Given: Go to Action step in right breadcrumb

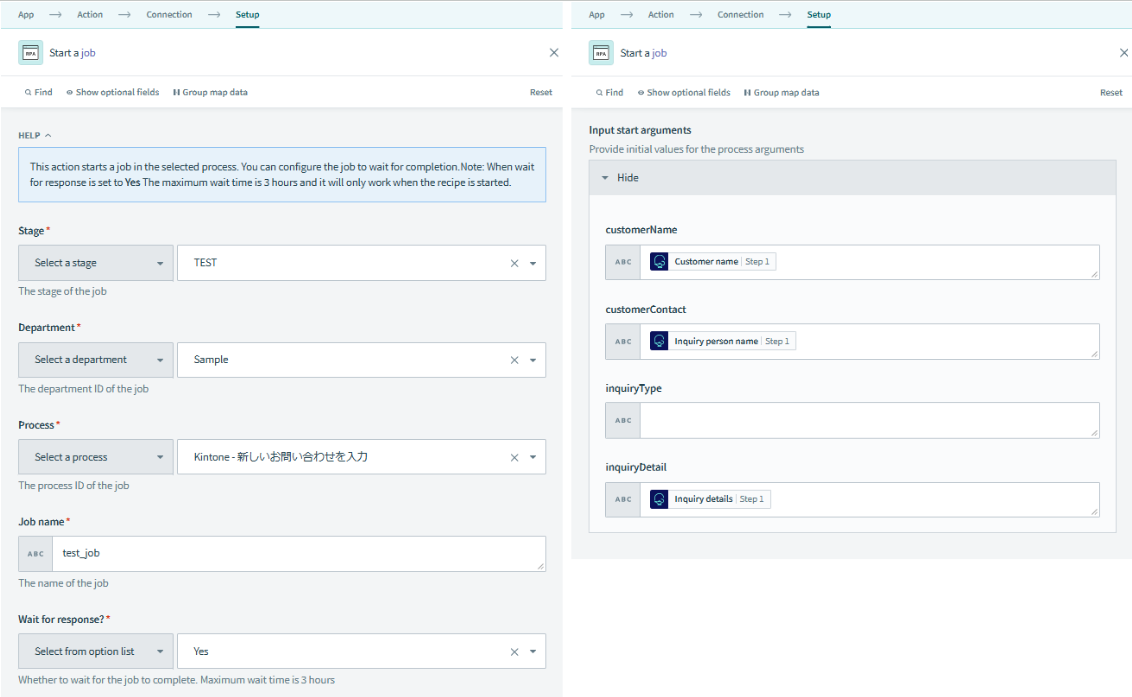Looking at the screenshot, I should [x=661, y=14].
